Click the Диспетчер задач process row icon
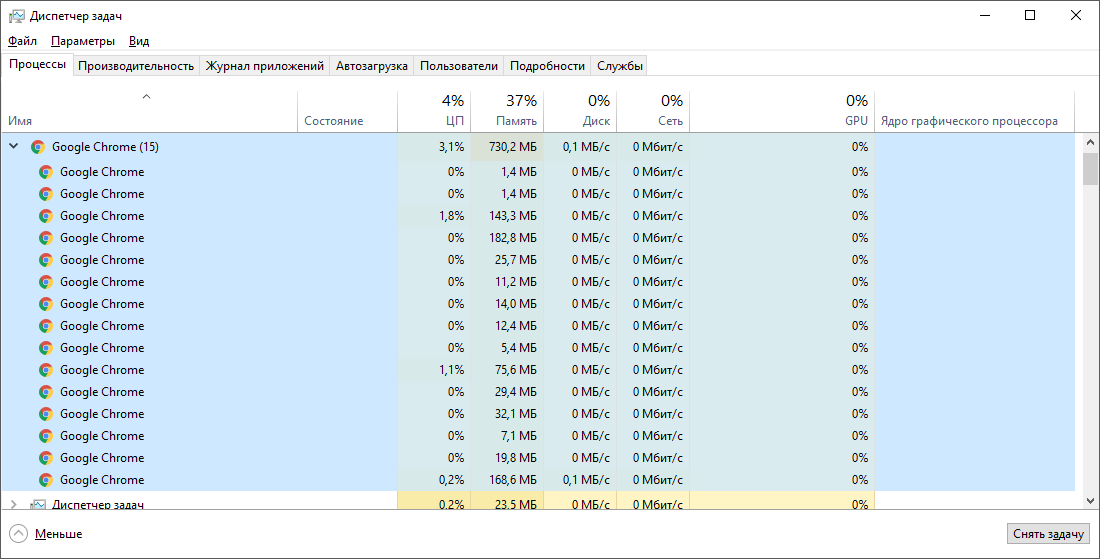The image size is (1100, 559). pos(38,504)
